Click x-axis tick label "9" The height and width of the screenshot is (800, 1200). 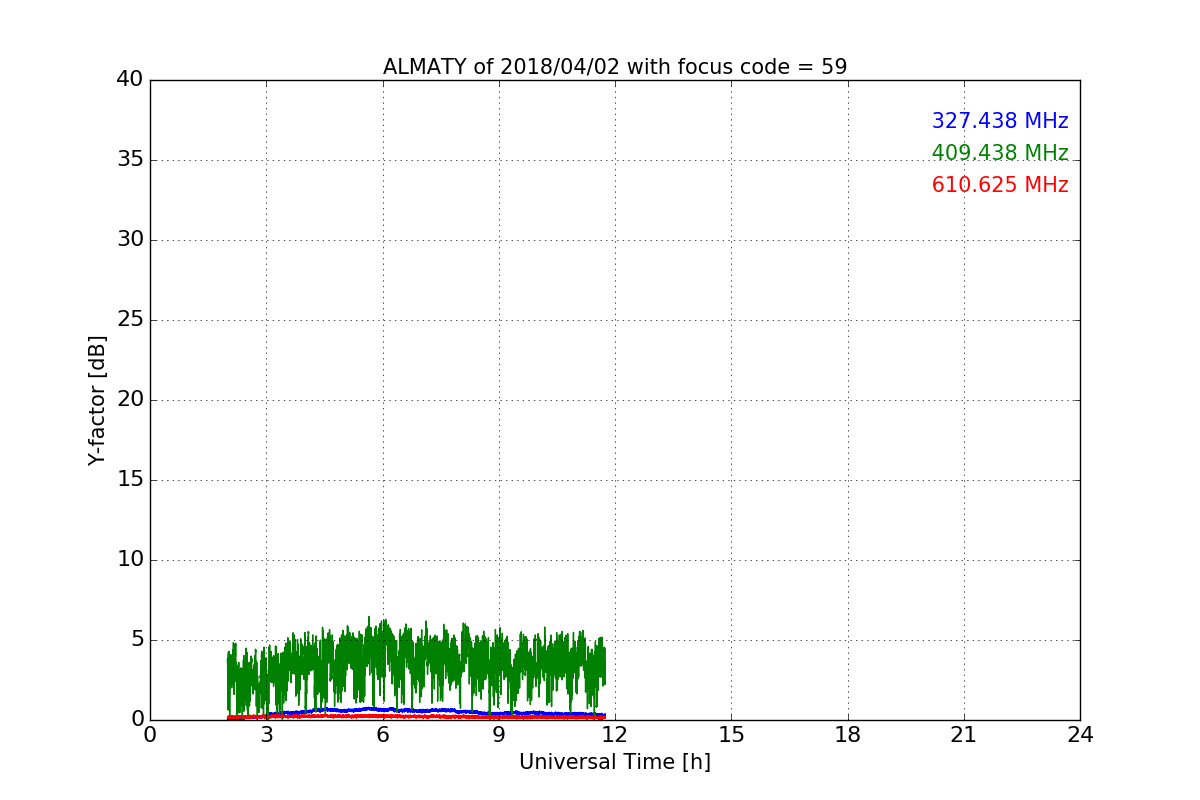(x=499, y=735)
